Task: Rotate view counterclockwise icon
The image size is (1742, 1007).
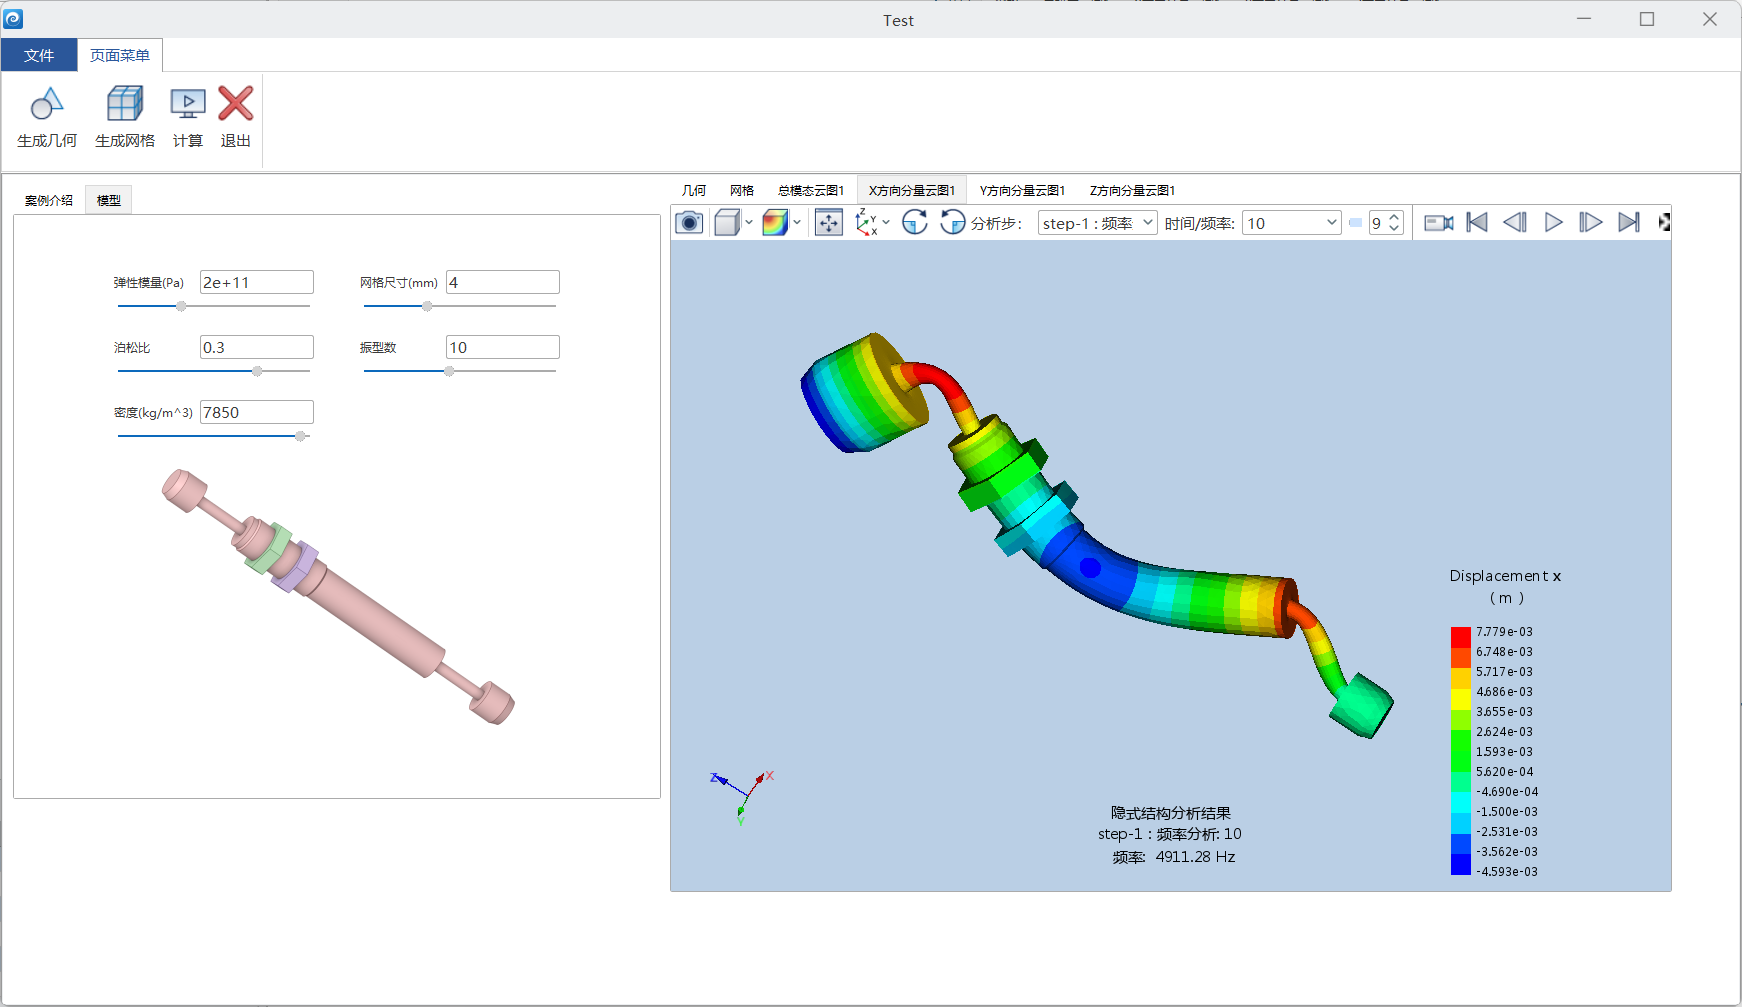Action: 953,222
